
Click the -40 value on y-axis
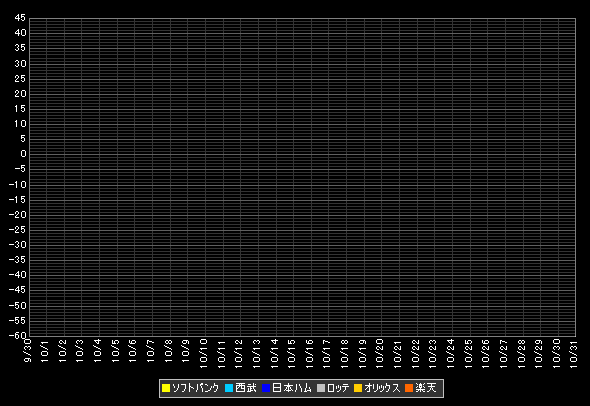[x=18, y=275]
